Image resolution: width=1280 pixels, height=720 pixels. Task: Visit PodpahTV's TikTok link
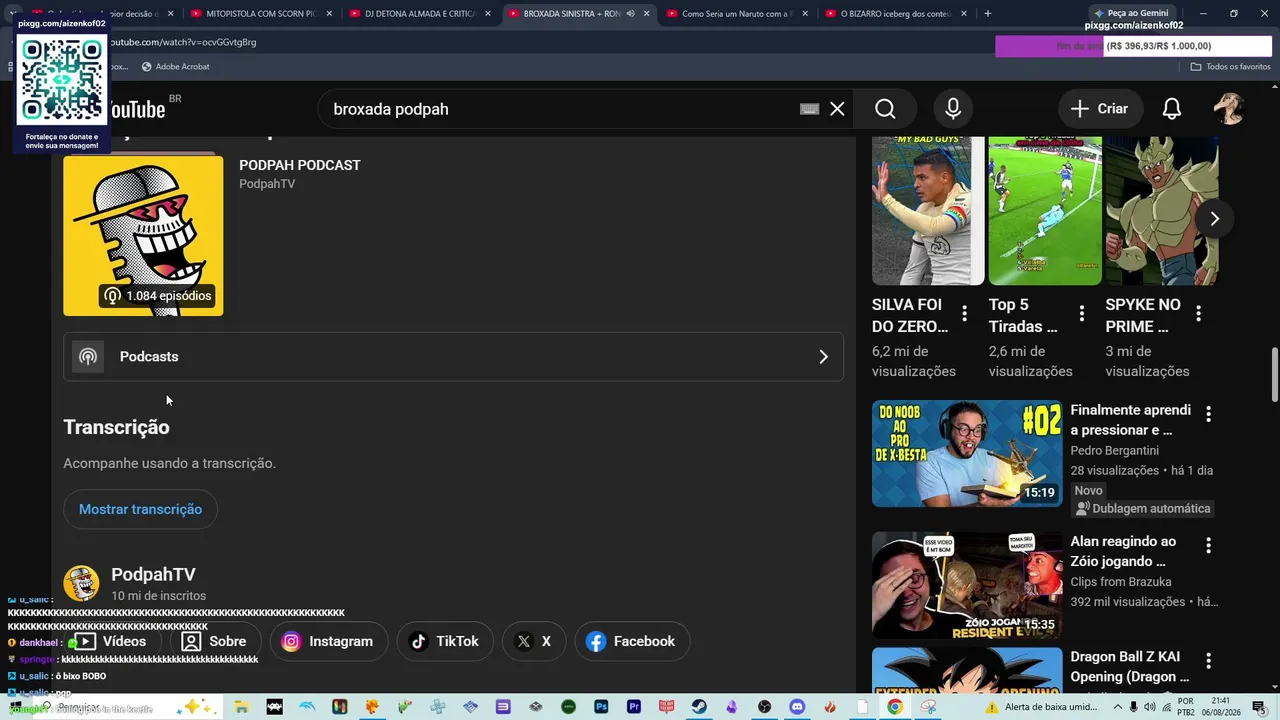click(445, 642)
